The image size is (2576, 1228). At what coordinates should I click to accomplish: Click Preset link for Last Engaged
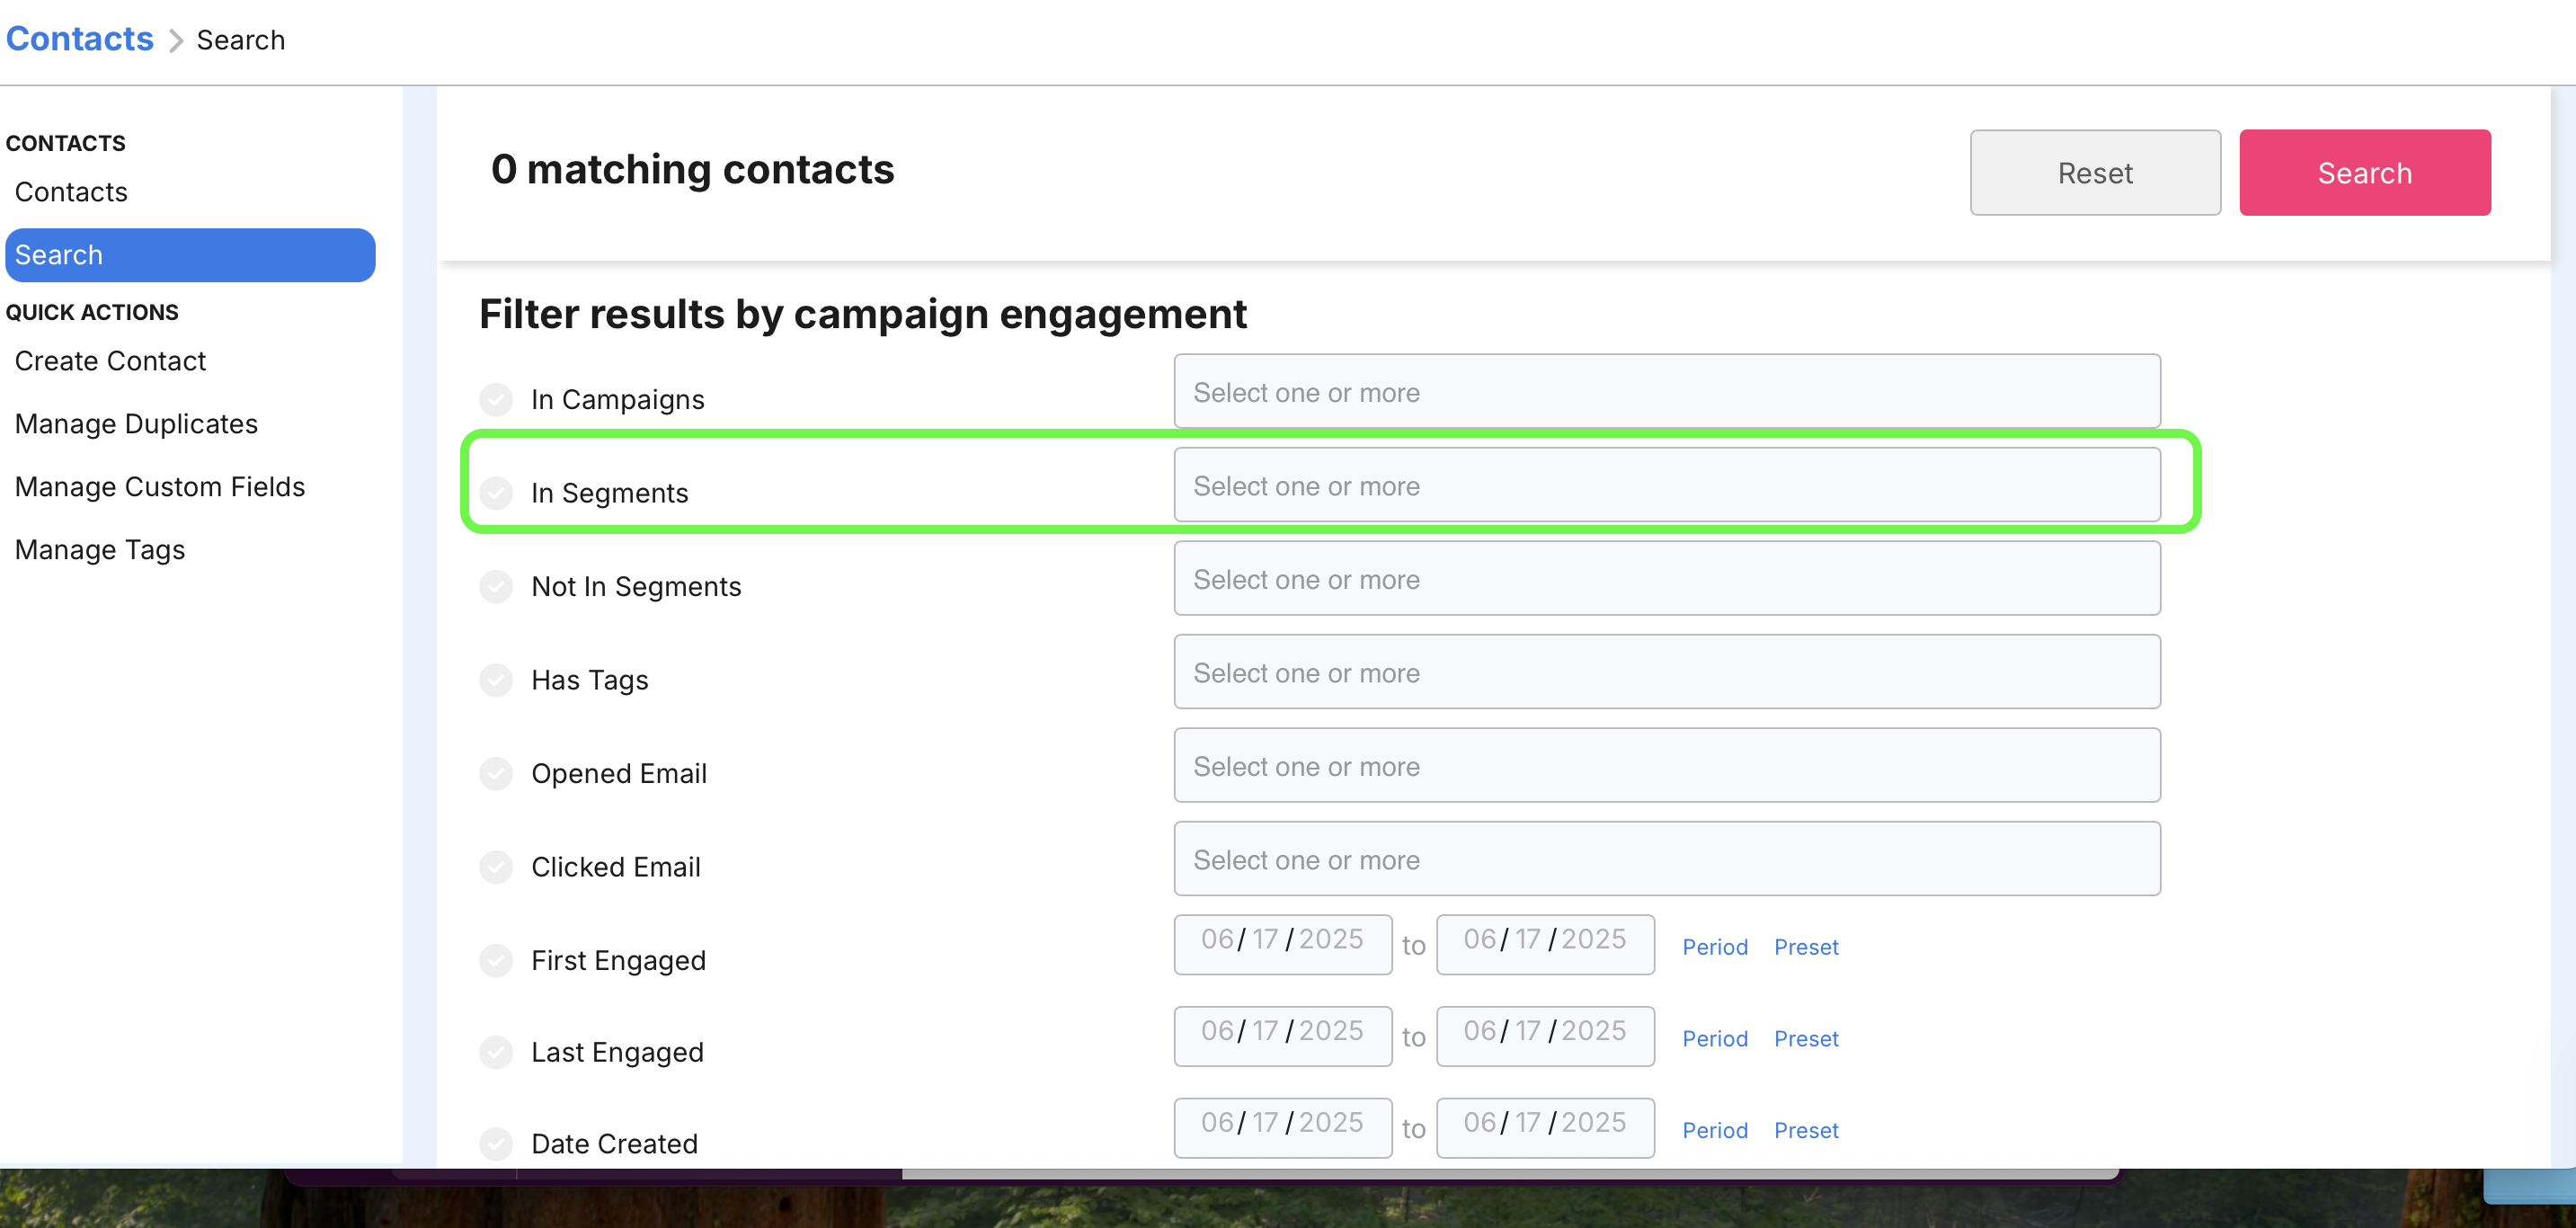[1806, 1039]
